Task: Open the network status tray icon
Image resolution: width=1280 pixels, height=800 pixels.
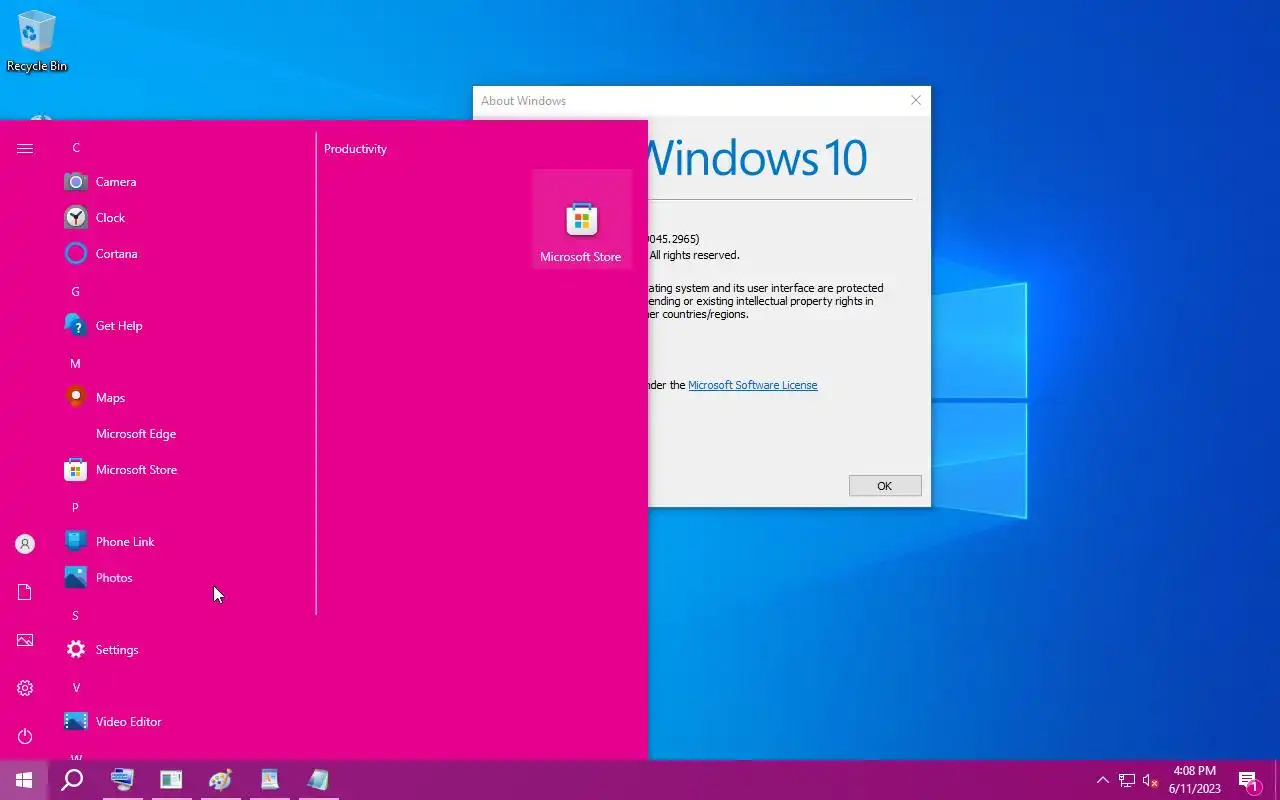Action: (x=1126, y=780)
